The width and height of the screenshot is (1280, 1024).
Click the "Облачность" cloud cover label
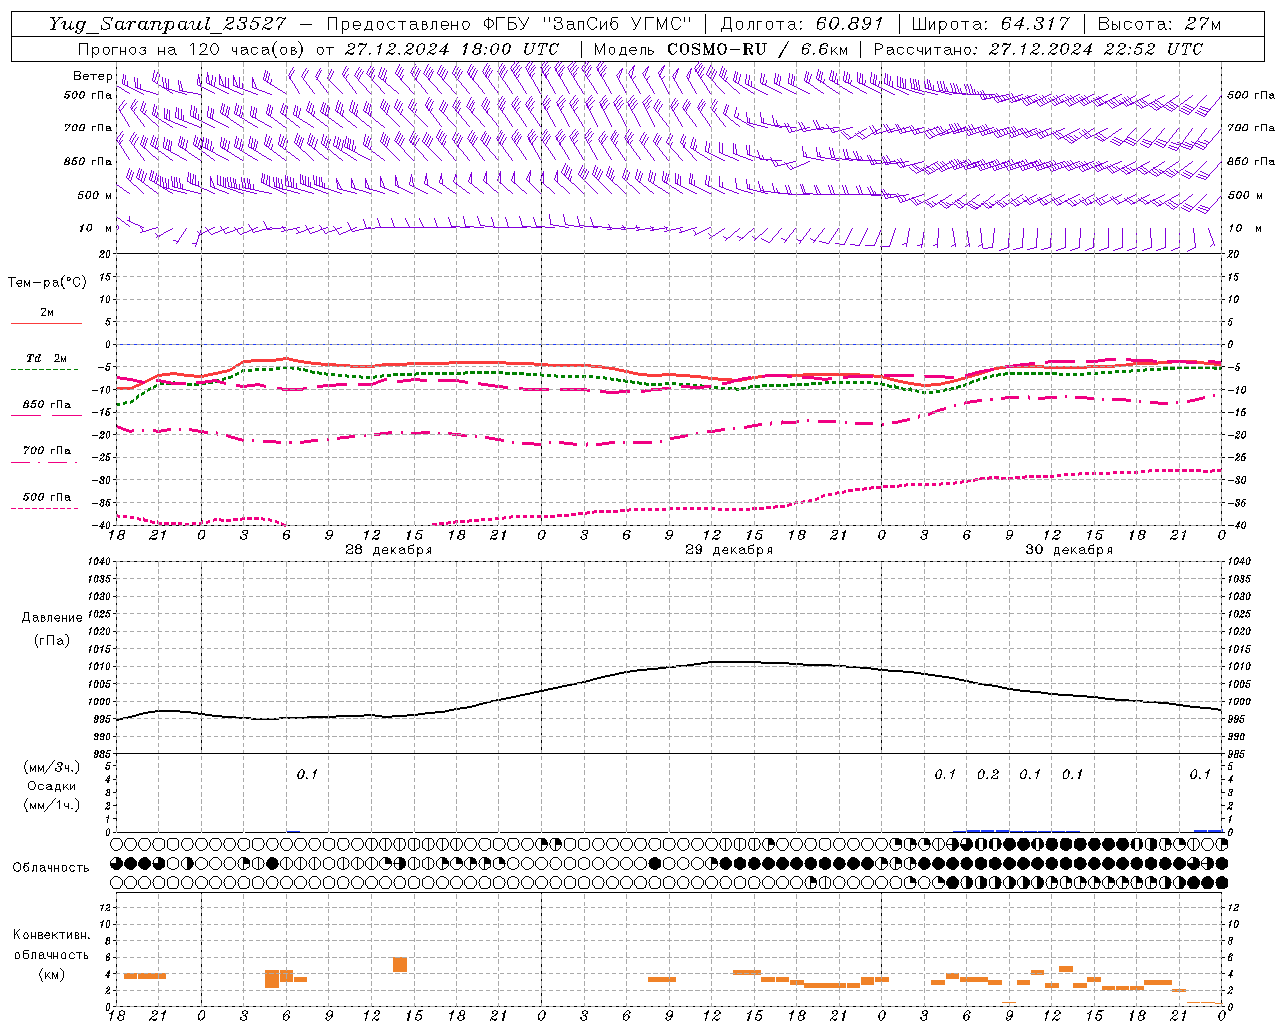coord(51,867)
